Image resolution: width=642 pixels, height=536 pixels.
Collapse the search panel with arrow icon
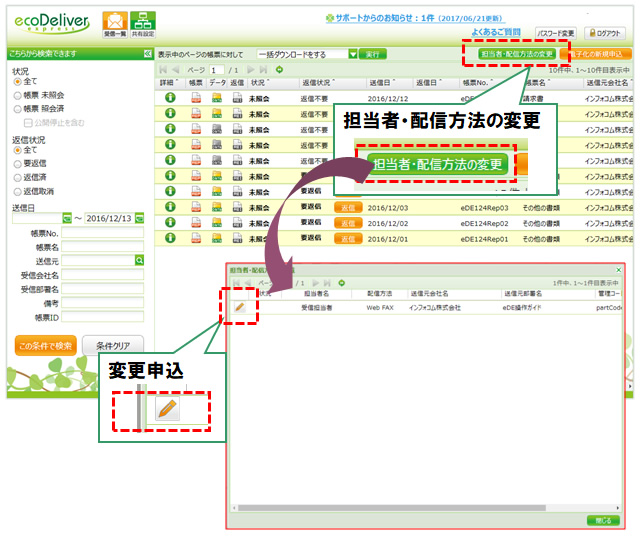[x=147, y=54]
